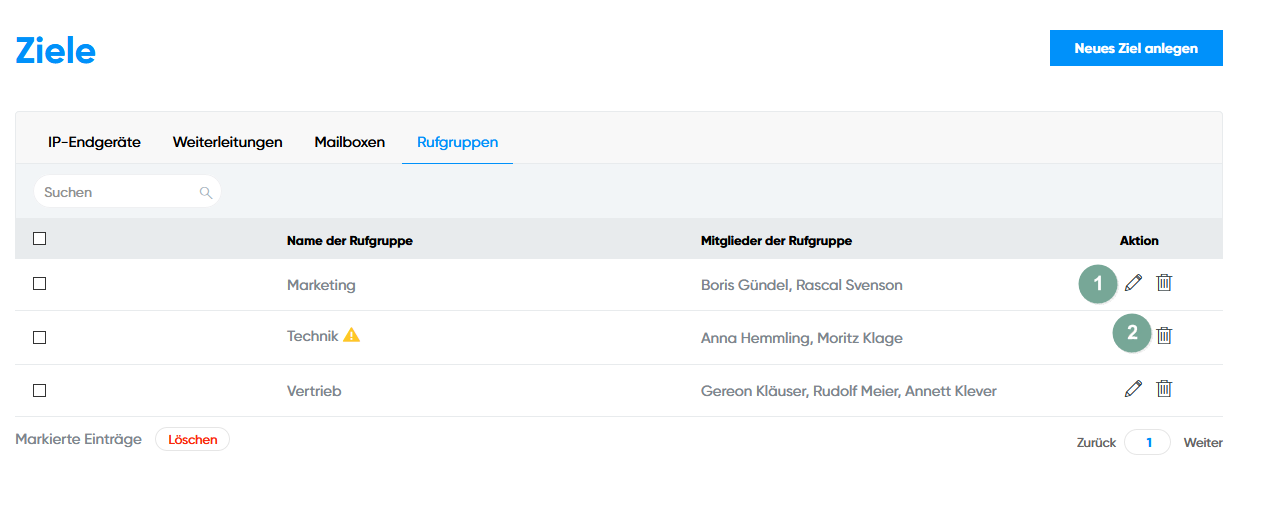The image size is (1264, 505).
Task: Select the Technik row checkbox
Action: 40,338
